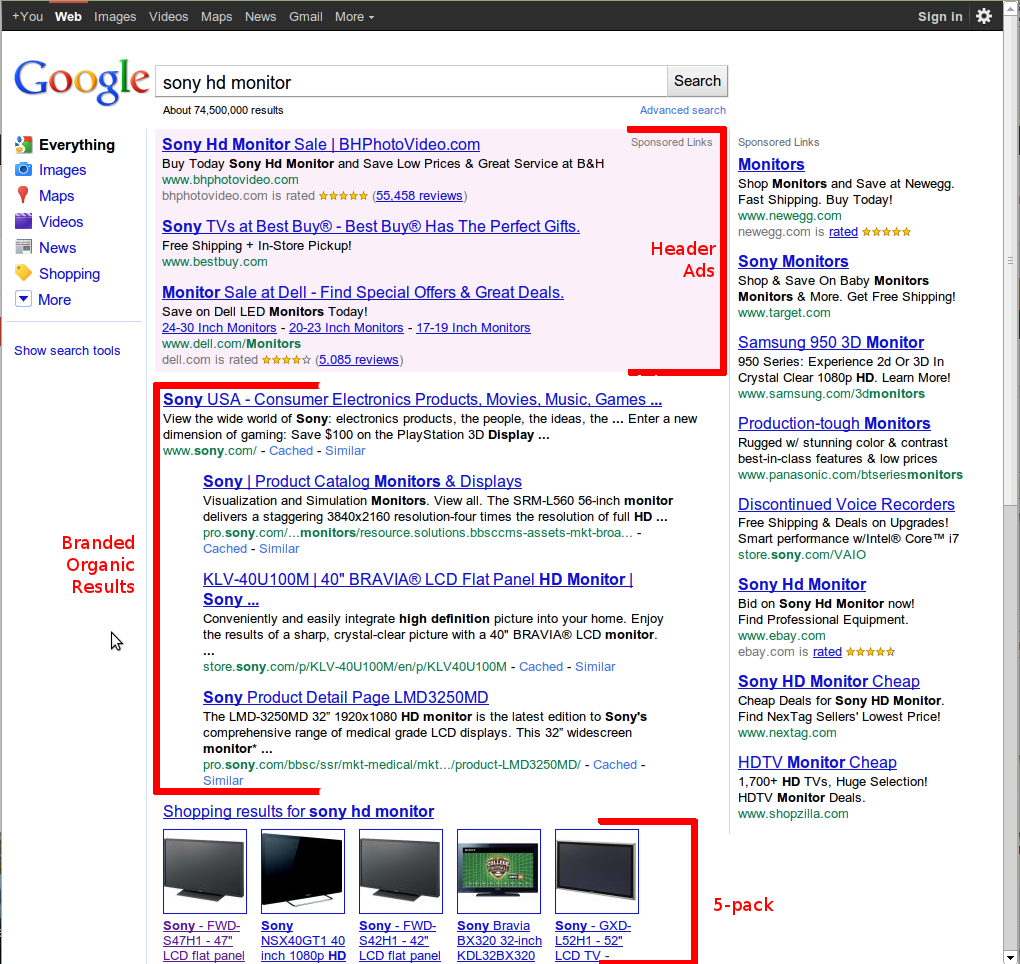Click the Videos film icon

pos(23,222)
